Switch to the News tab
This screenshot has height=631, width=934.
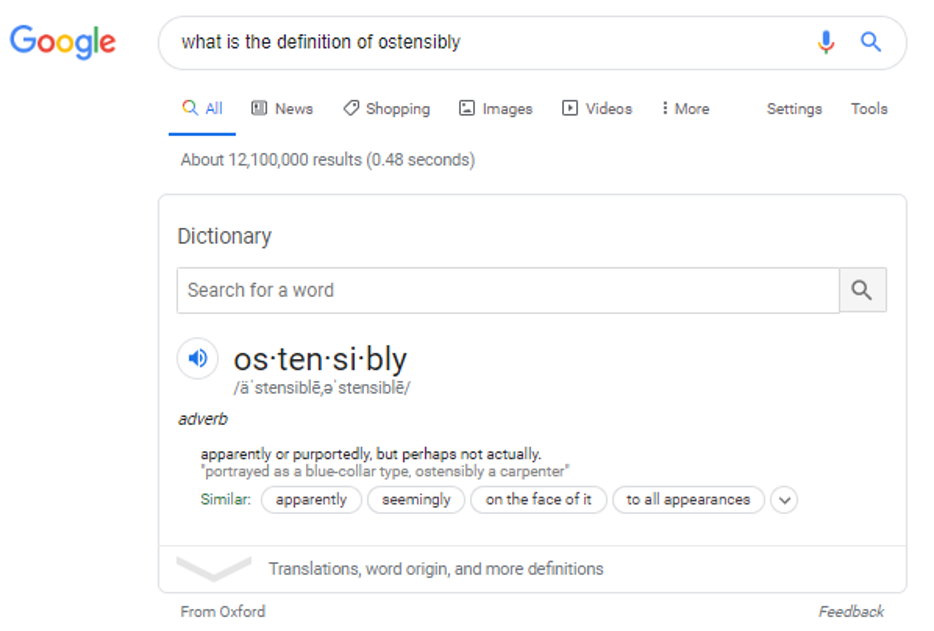282,109
